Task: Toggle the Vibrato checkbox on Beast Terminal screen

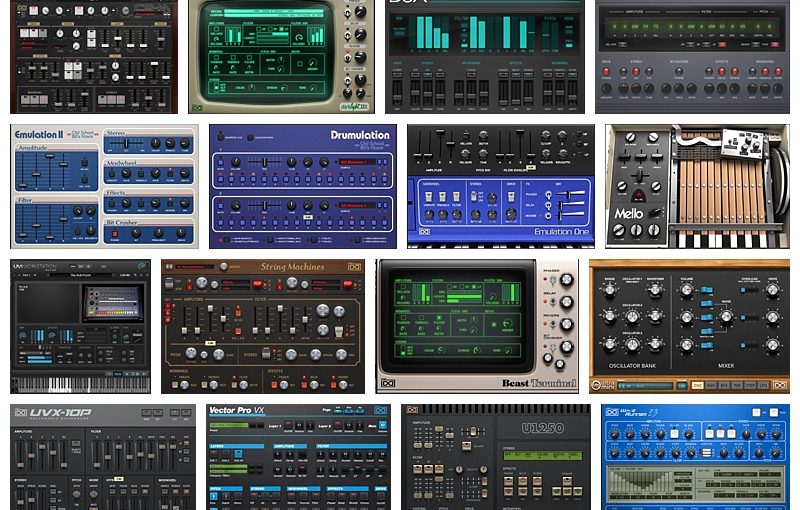Action: (404, 318)
